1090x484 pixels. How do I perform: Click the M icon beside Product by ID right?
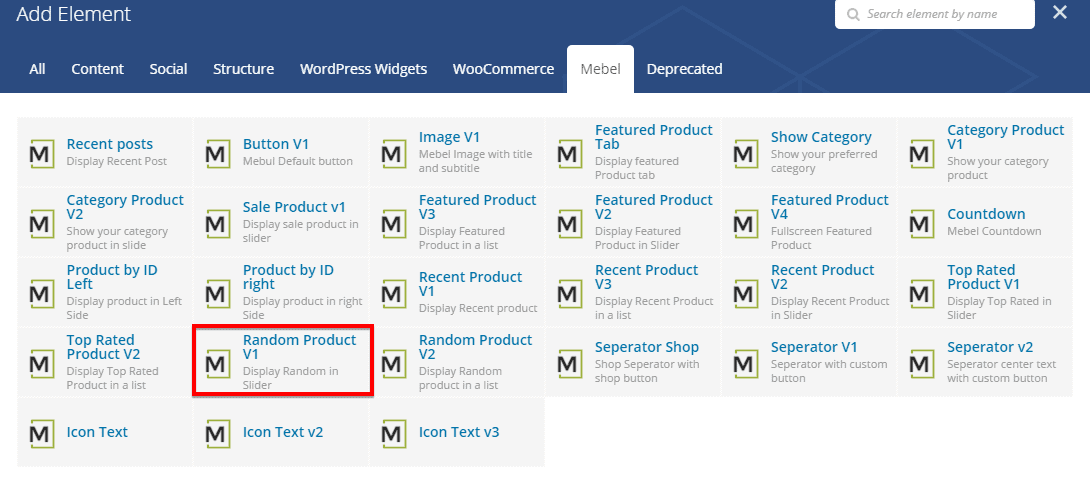(x=218, y=293)
